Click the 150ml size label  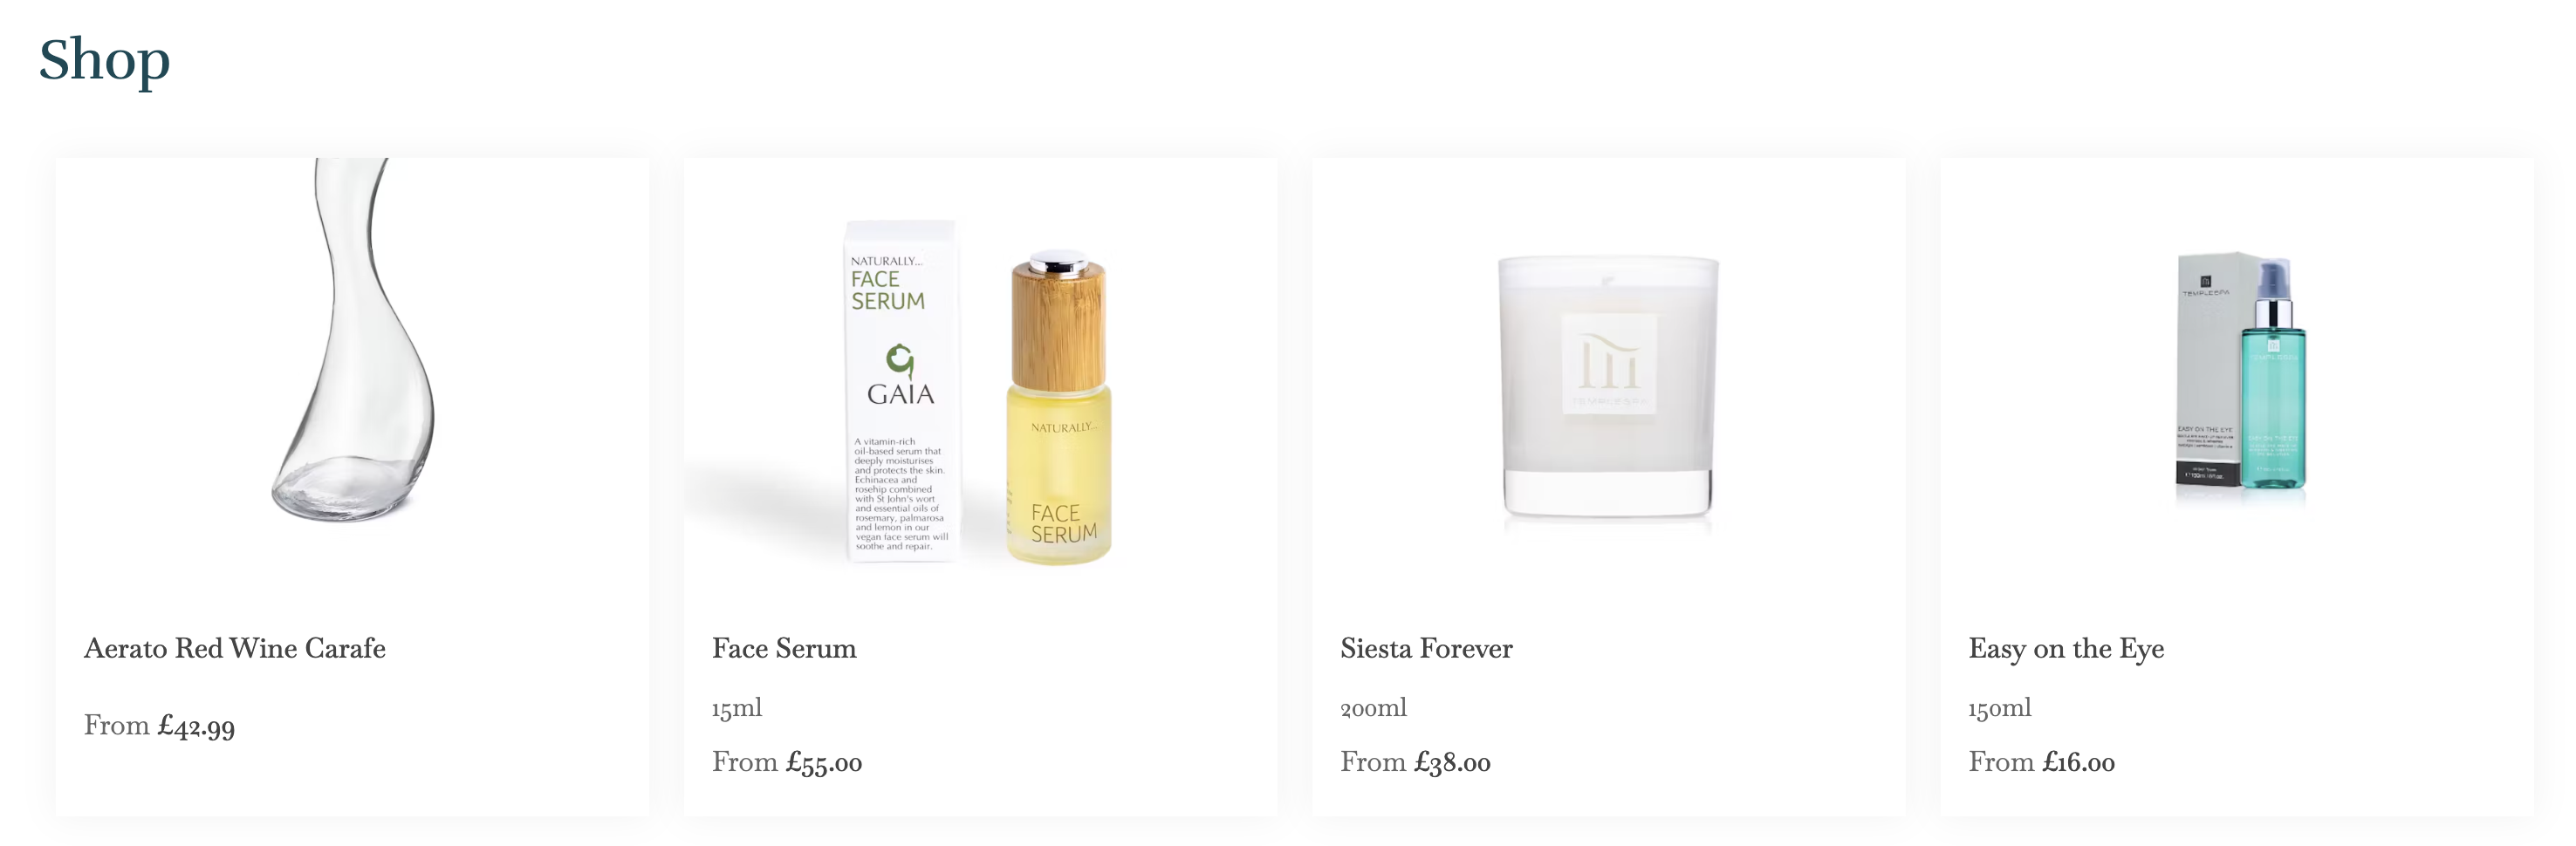pyautogui.click(x=2000, y=708)
